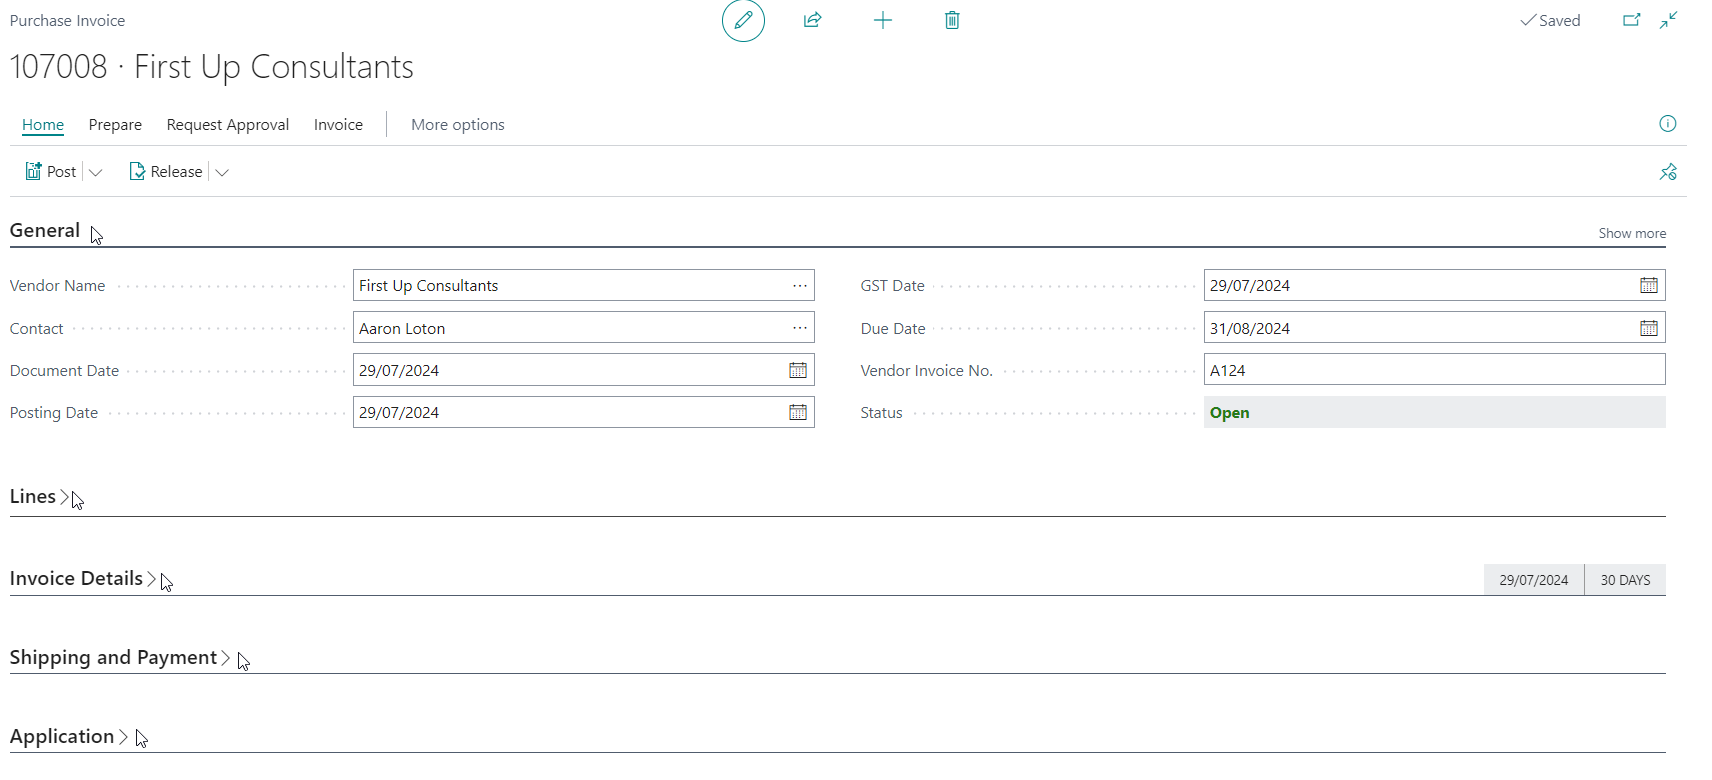Click the Vendor Invoice No. field
The width and height of the screenshot is (1712, 780).
tap(1433, 371)
